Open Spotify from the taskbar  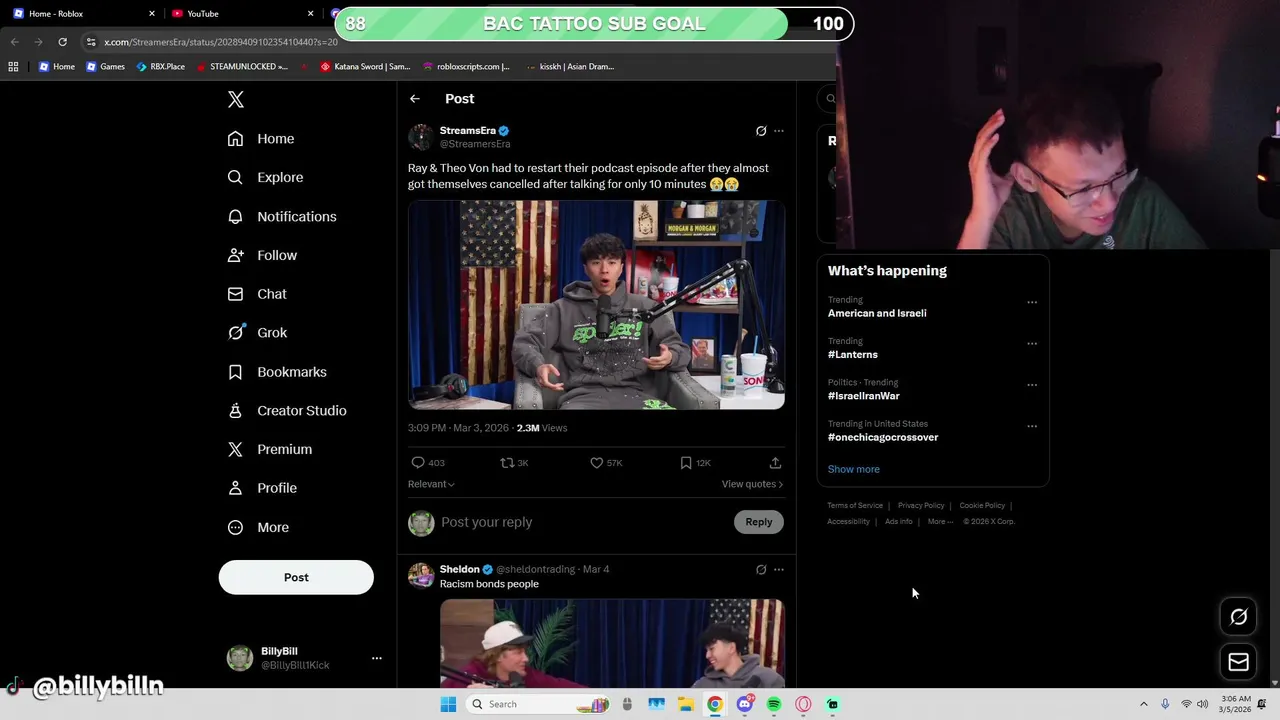pyautogui.click(x=774, y=704)
